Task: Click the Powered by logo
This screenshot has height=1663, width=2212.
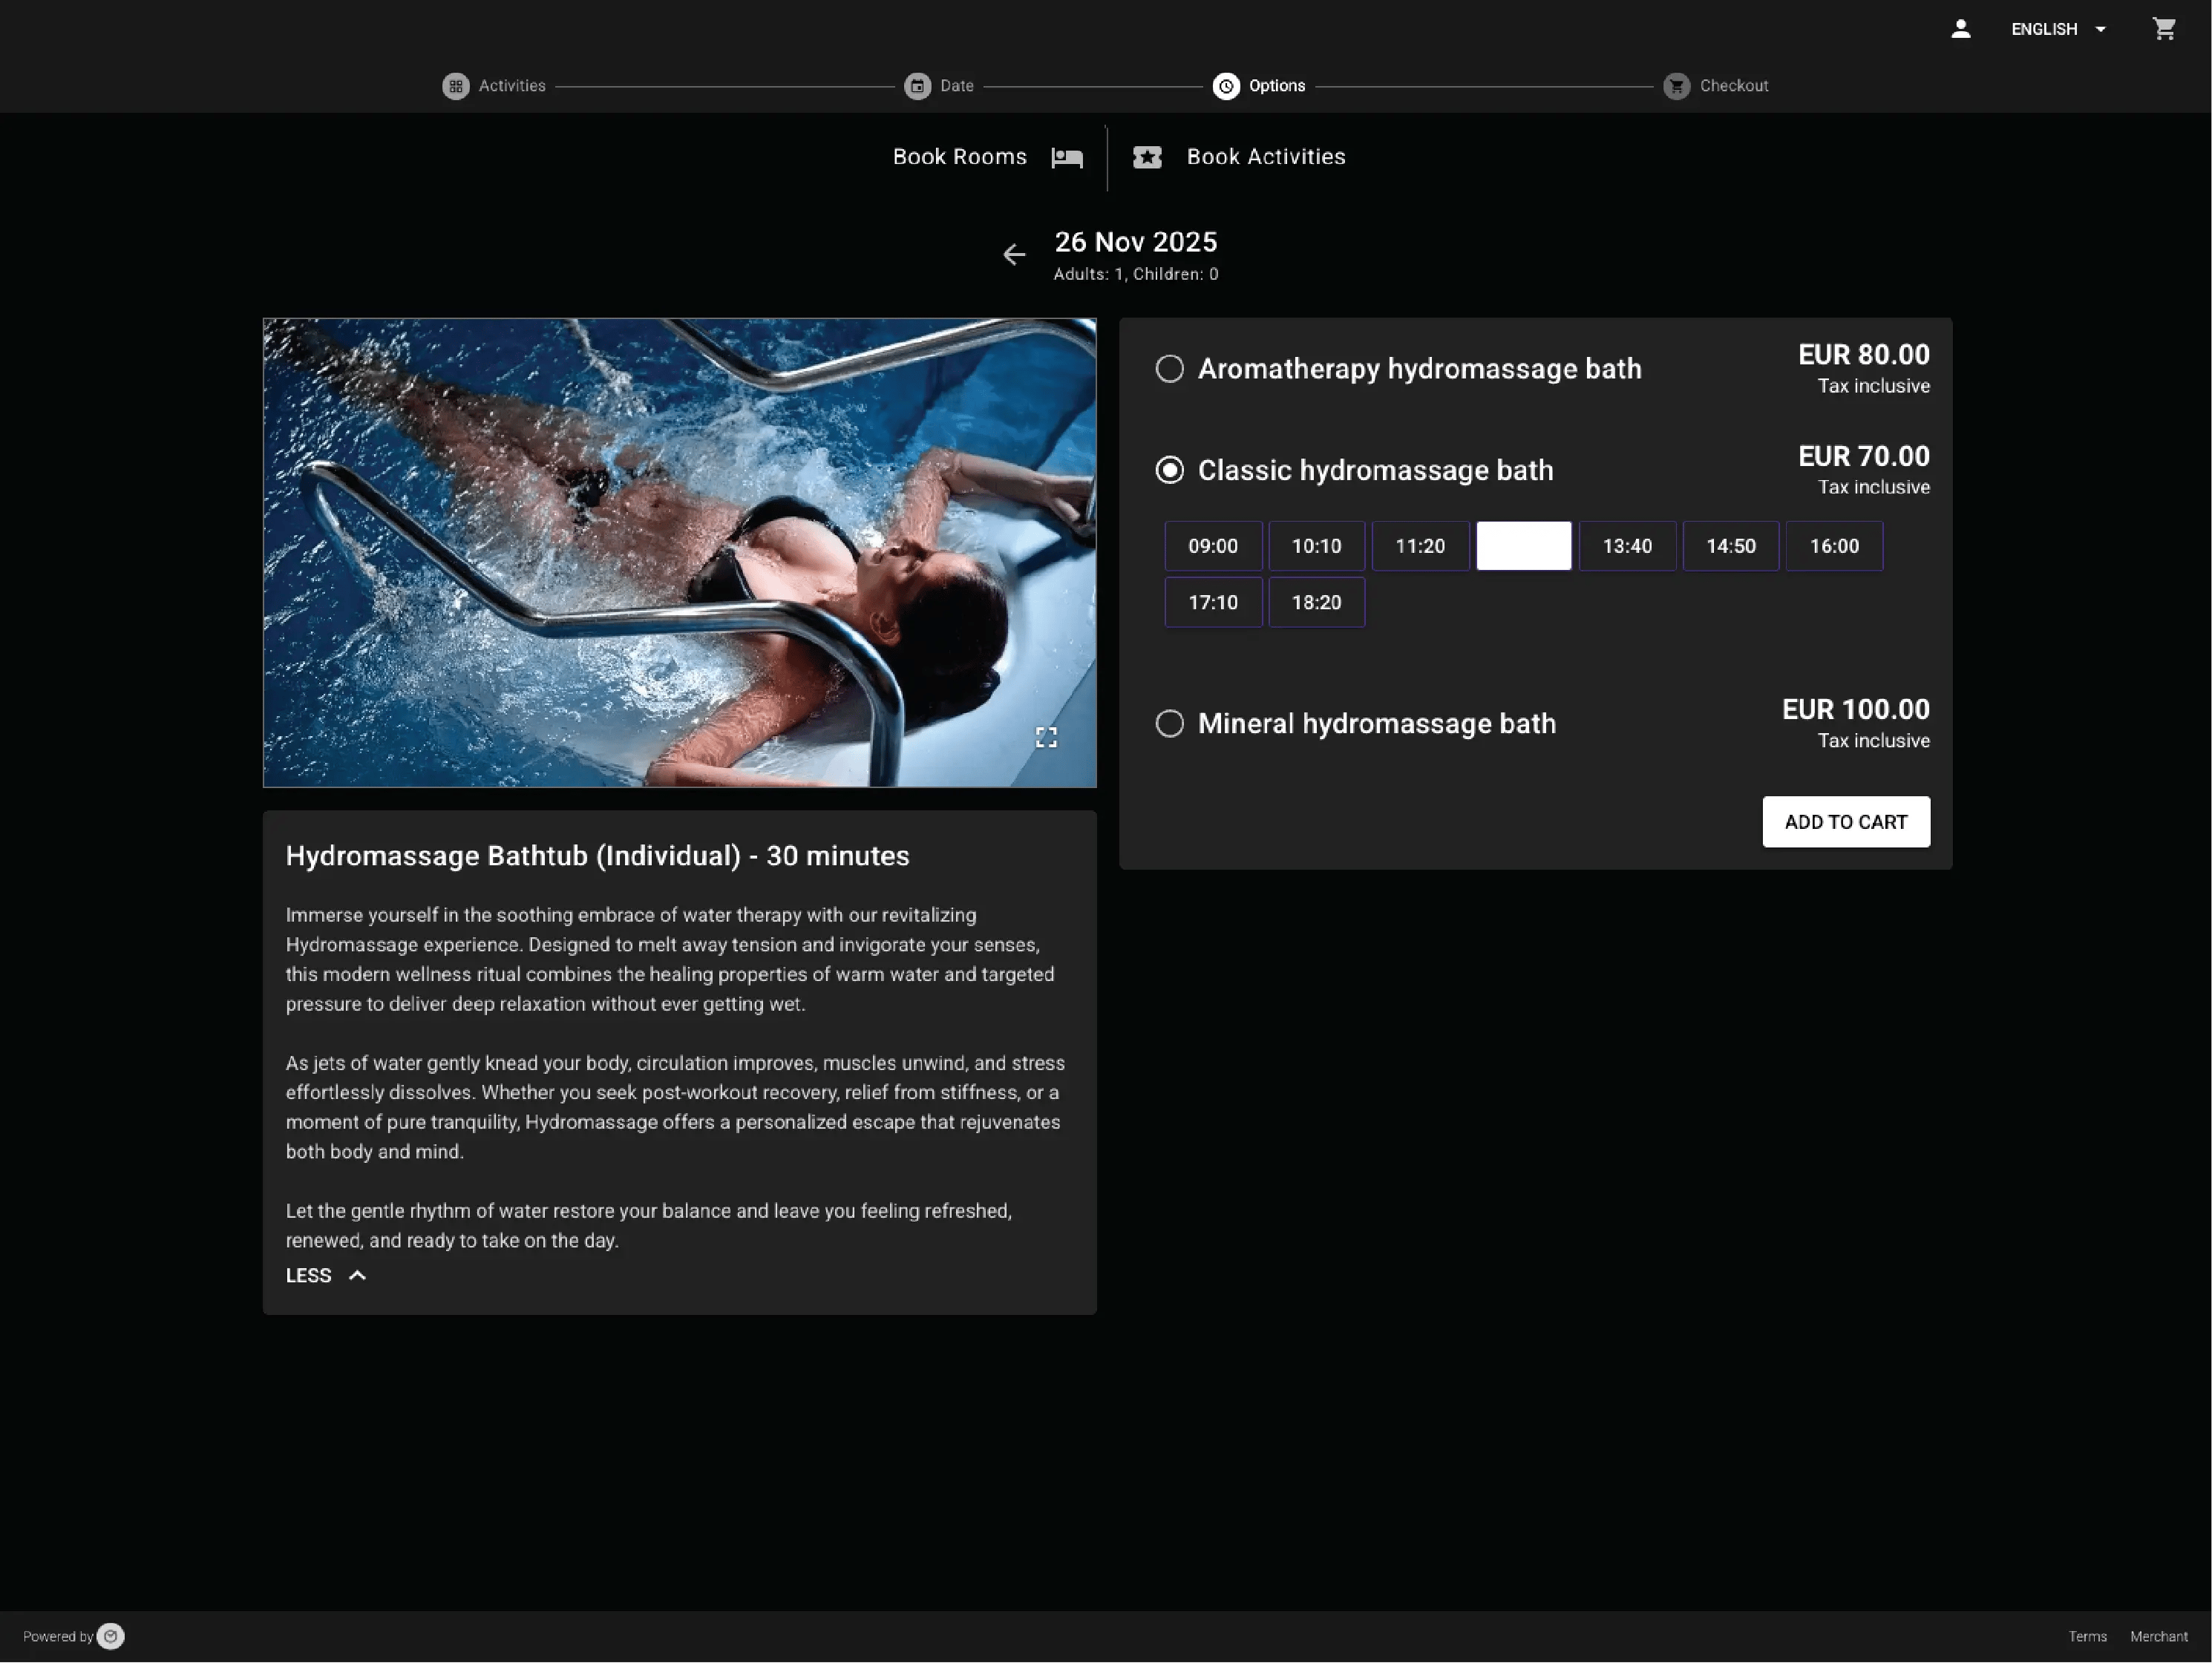Action: [110, 1636]
